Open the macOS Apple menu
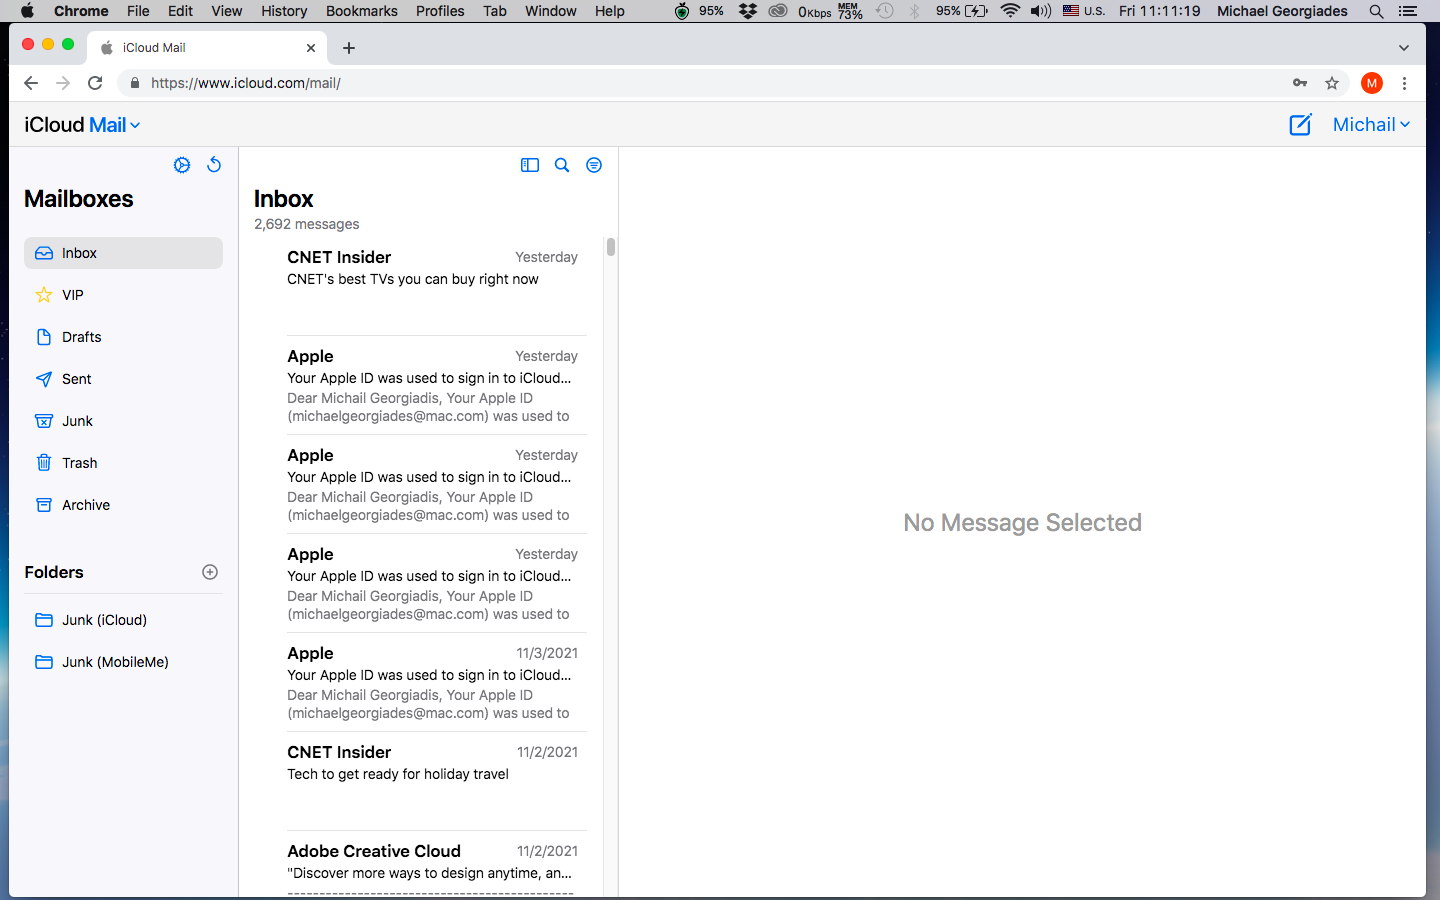Image resolution: width=1440 pixels, height=900 pixels. (27, 11)
